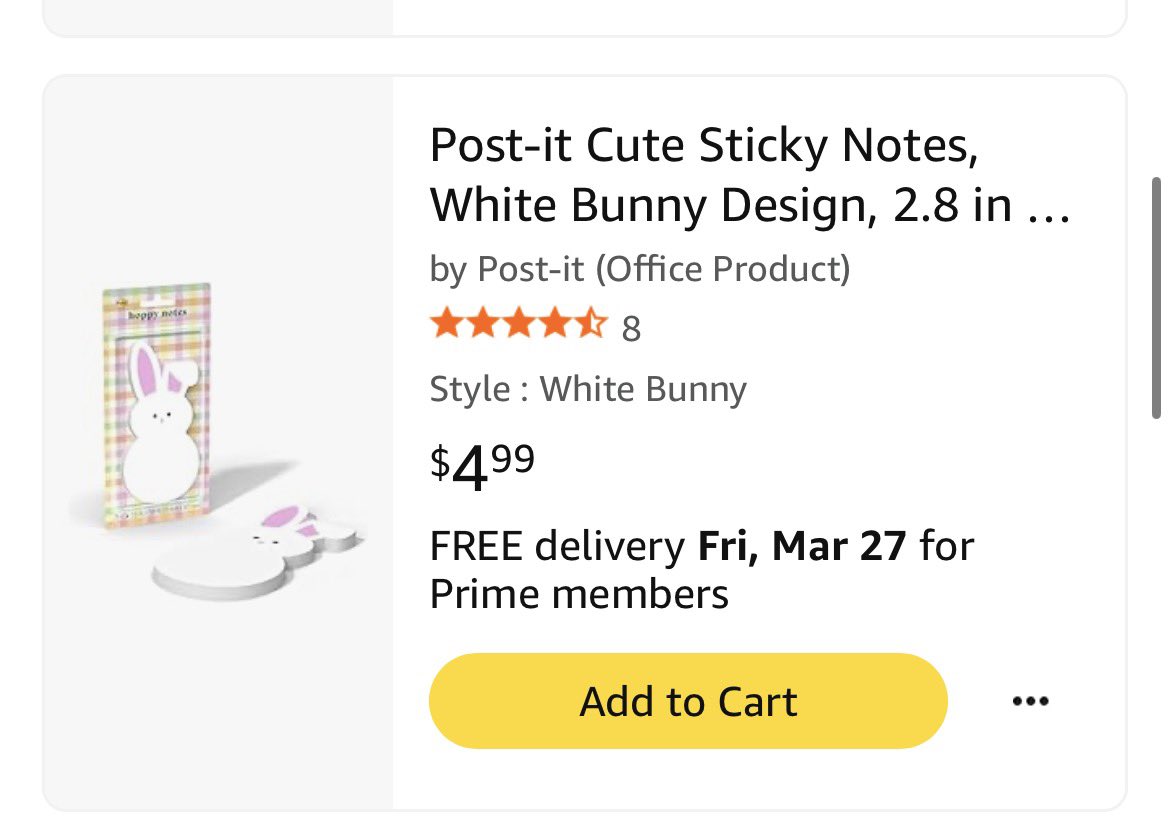1170x820 pixels.
Task: Open the review count number 8
Action: tap(631, 328)
